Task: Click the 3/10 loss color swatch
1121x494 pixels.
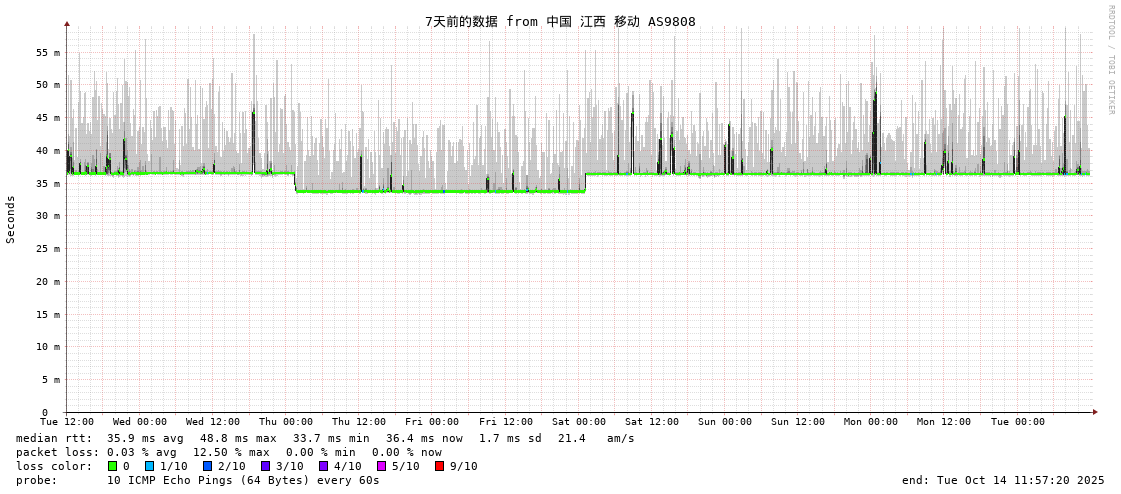Action: (x=266, y=466)
